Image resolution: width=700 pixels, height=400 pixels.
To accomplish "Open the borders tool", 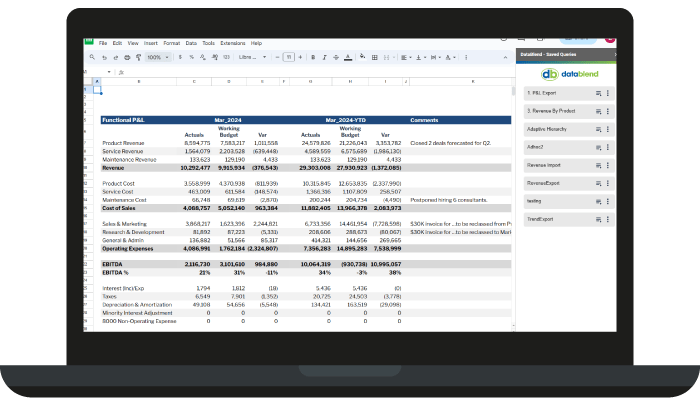I will coord(375,57).
